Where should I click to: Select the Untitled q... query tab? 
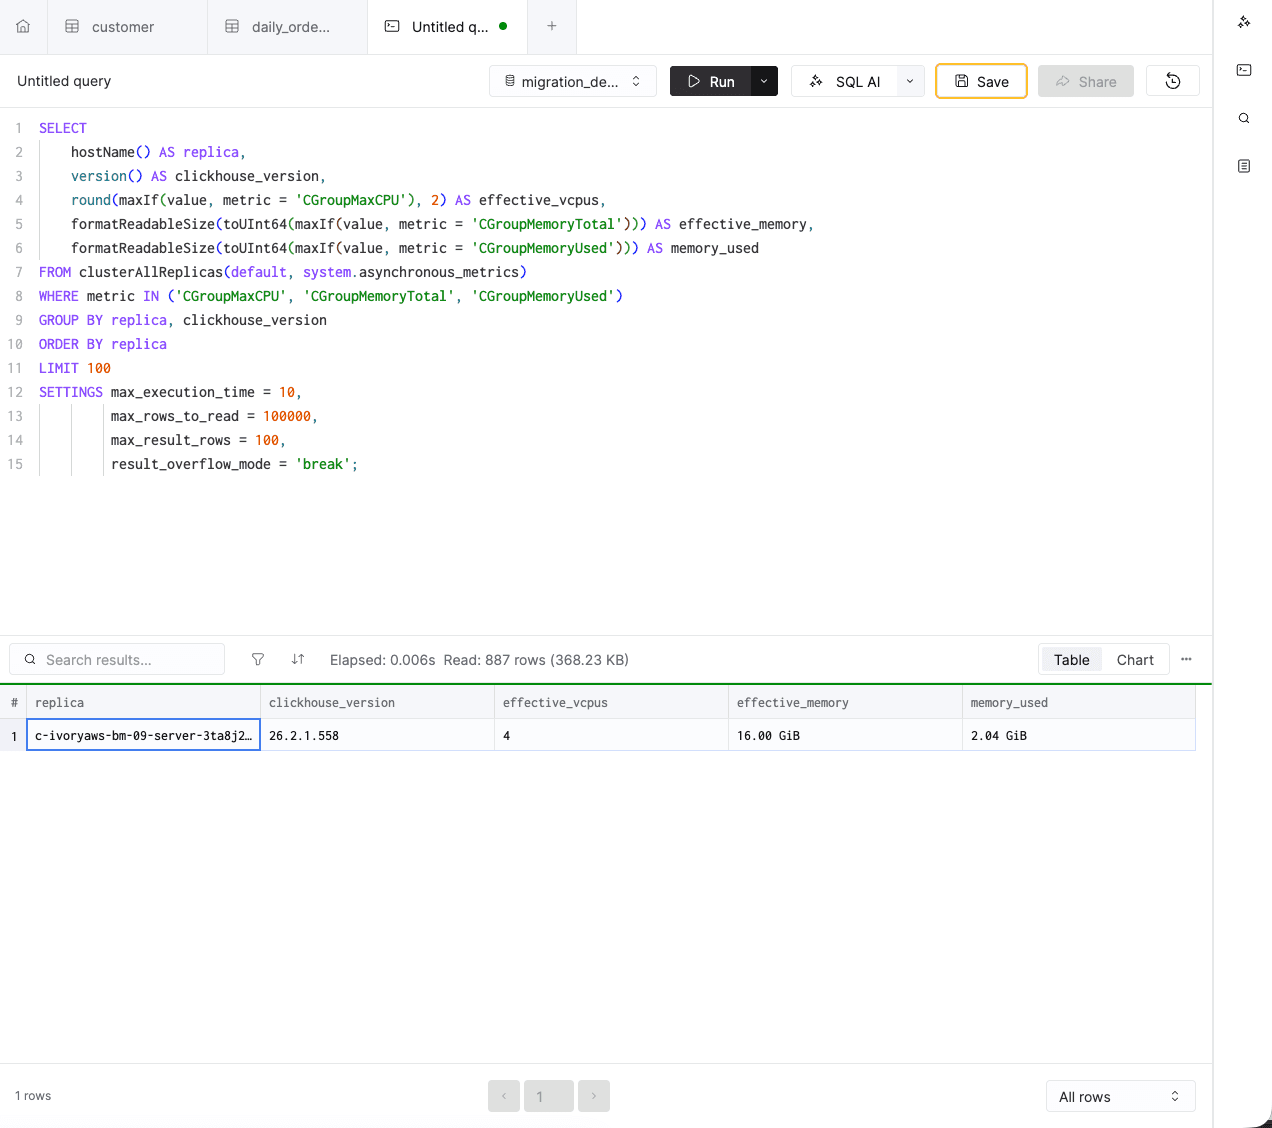click(x=449, y=27)
